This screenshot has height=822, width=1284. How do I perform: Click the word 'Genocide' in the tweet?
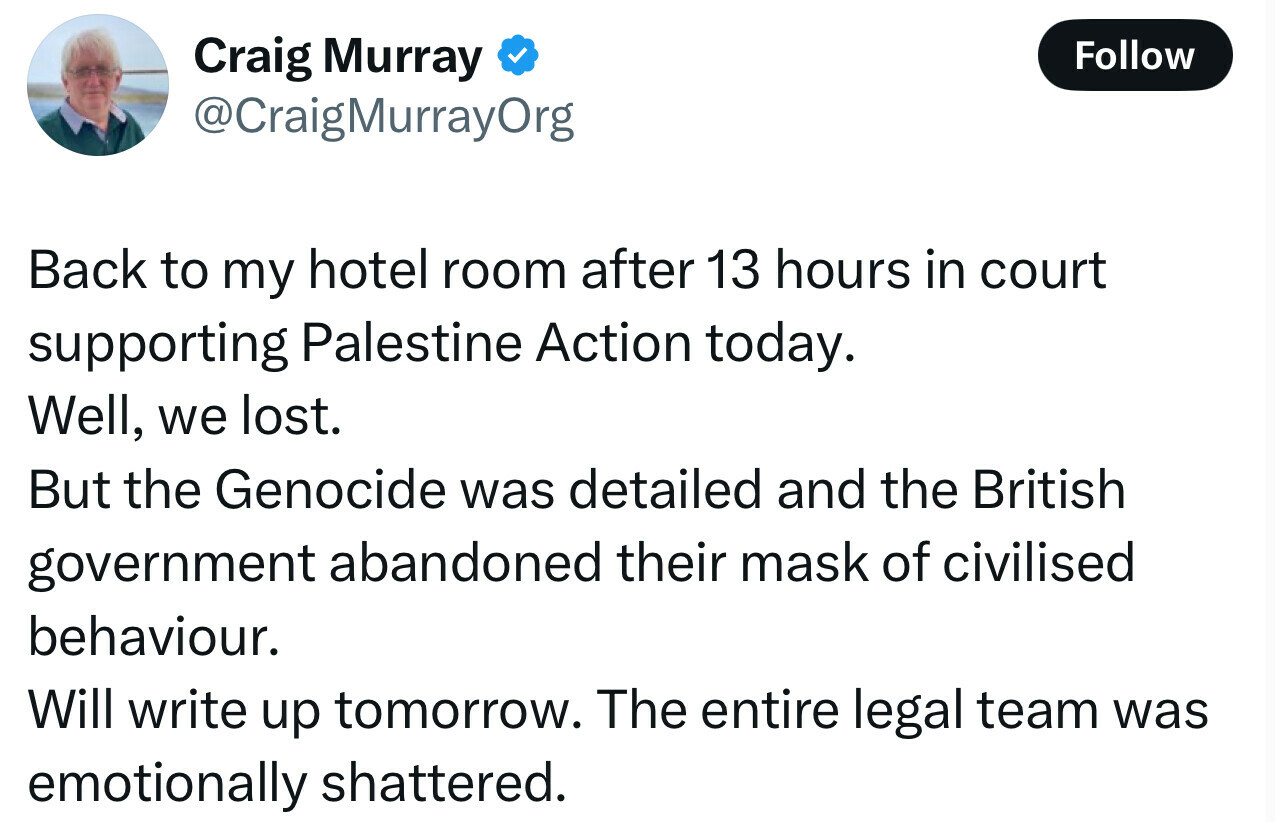pos(345,490)
